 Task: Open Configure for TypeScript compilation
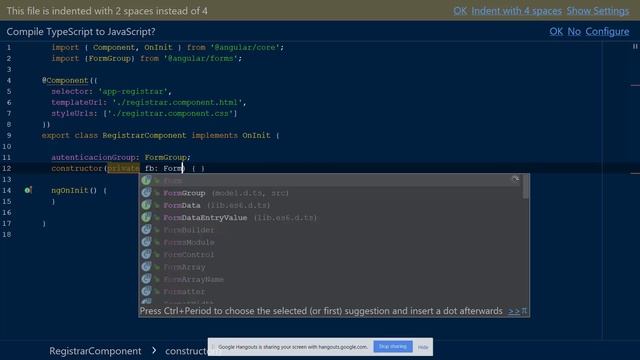pyautogui.click(x=607, y=31)
